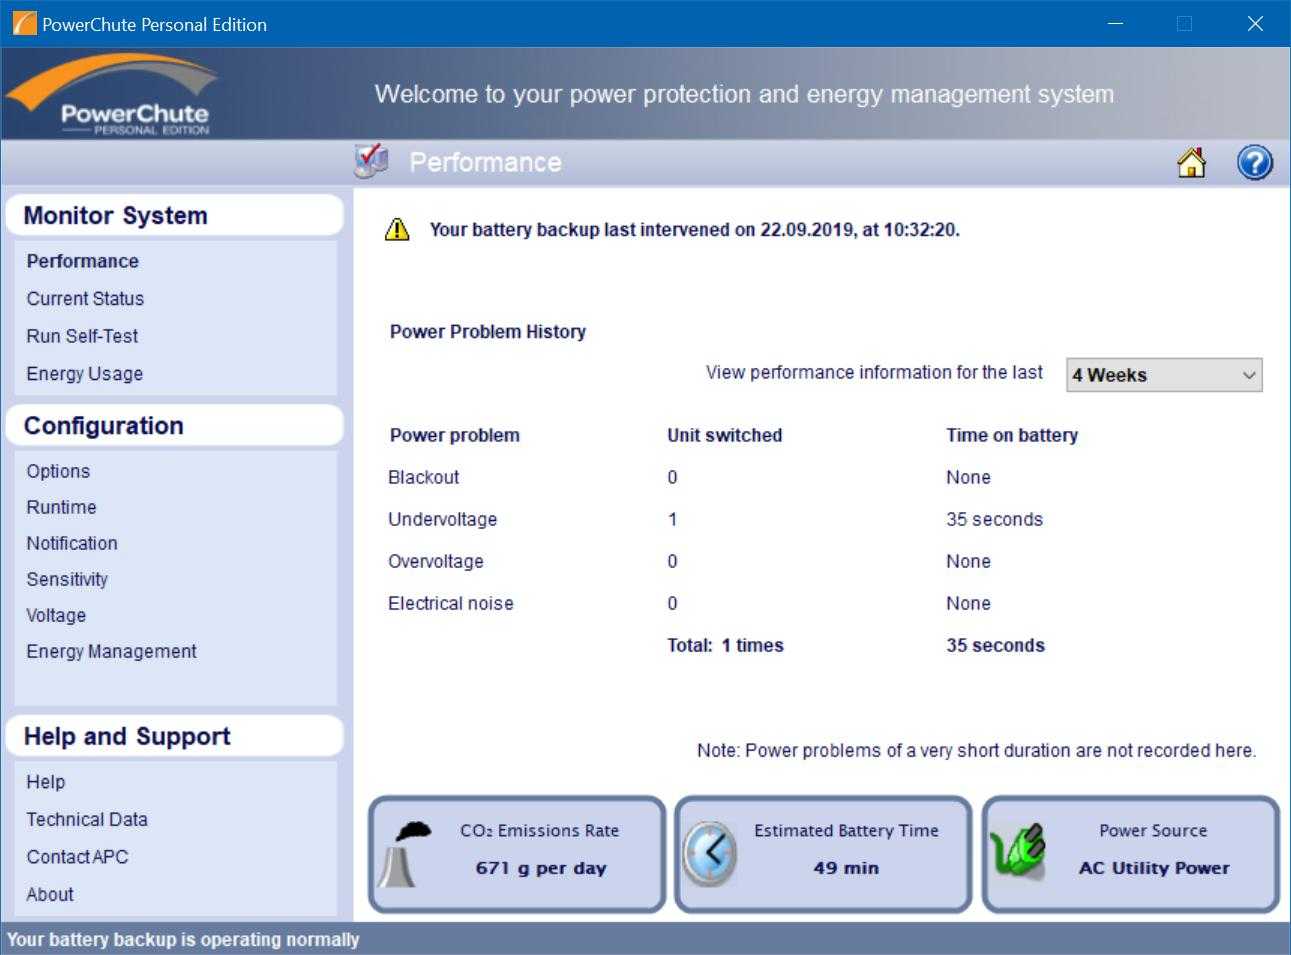Open help via blue question mark icon
Screen dimensions: 1291x955
pos(1254,162)
